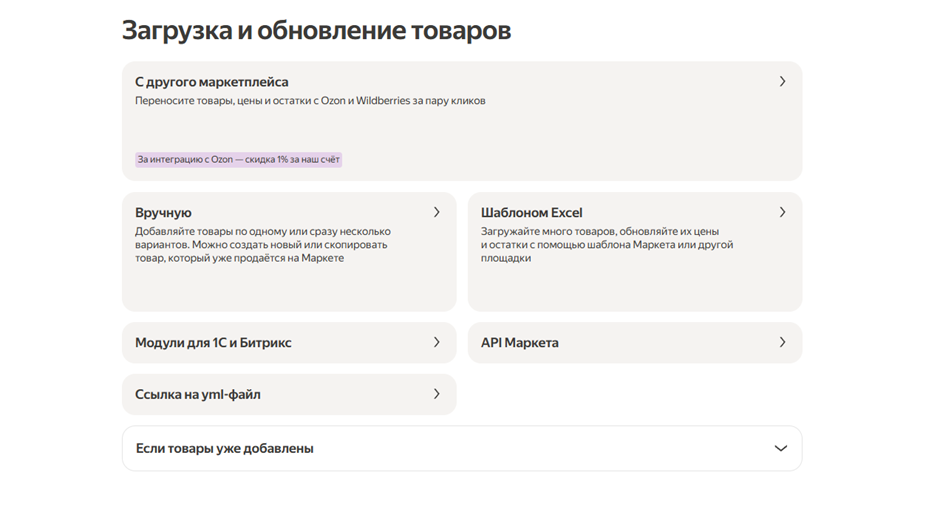Click the manual product adding description text

coord(263,245)
